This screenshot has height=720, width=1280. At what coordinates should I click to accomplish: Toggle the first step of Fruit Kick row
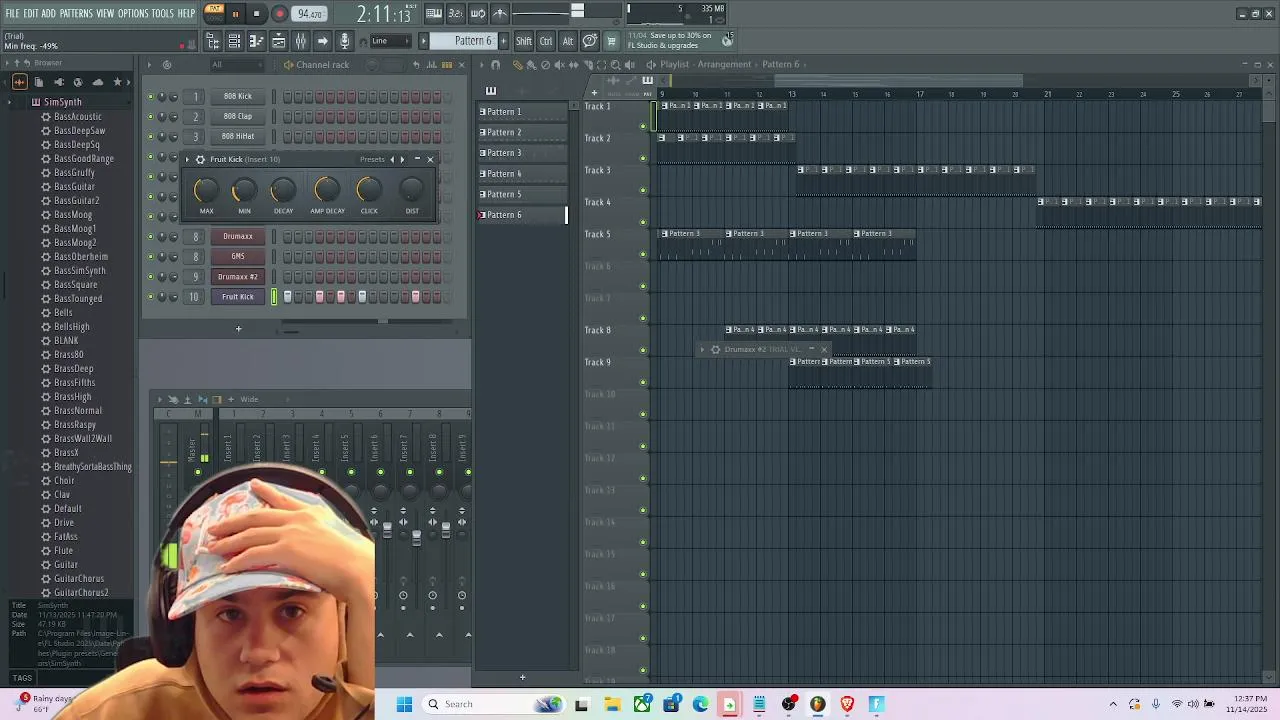click(287, 297)
